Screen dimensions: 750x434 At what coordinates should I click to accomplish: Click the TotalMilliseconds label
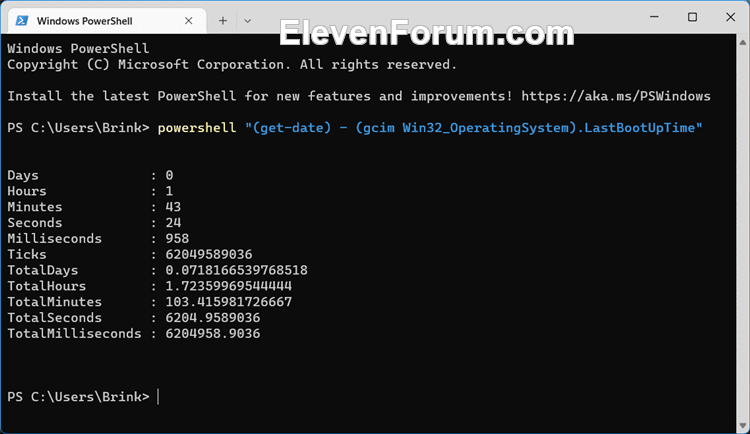coord(74,333)
